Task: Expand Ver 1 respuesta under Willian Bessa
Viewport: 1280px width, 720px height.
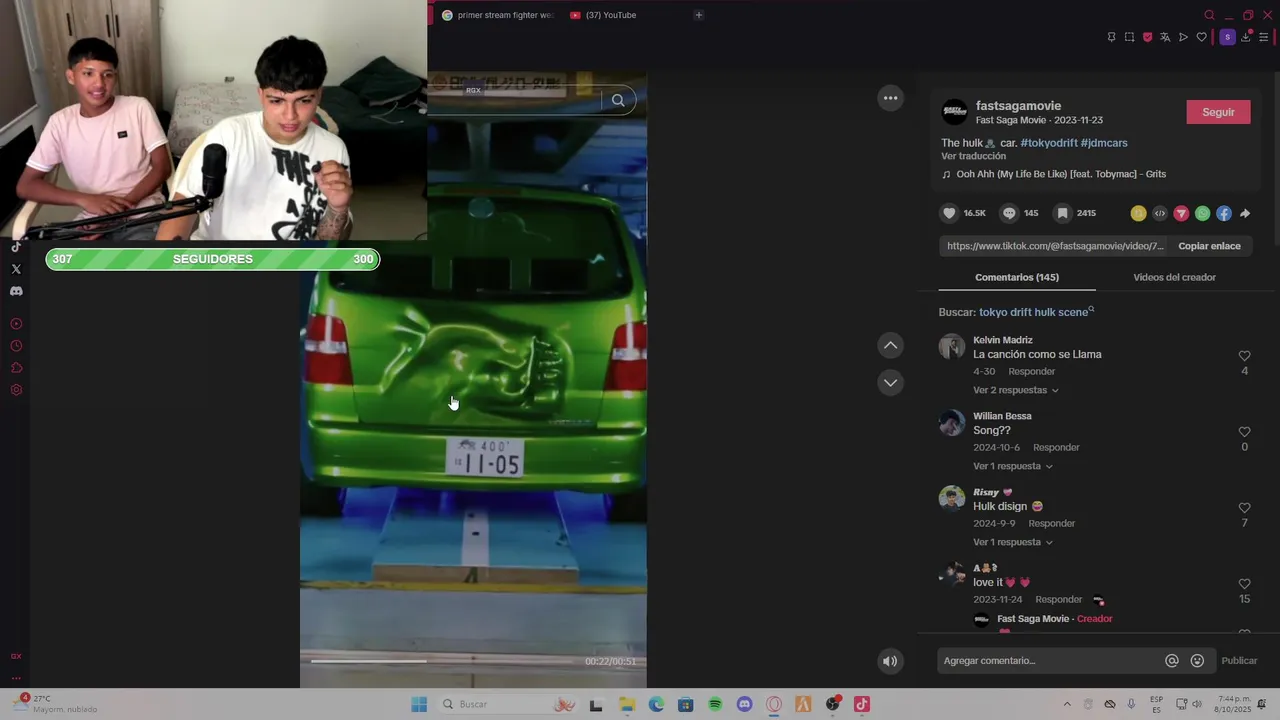Action: click(x=1012, y=466)
